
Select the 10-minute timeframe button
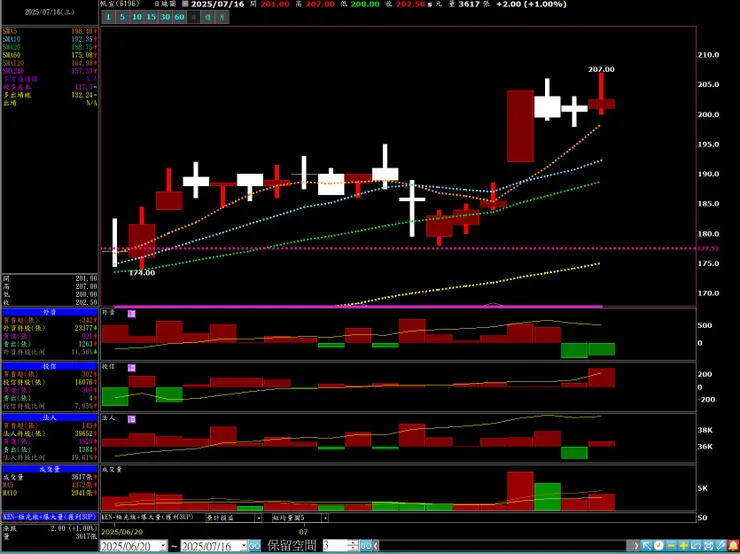coord(137,17)
